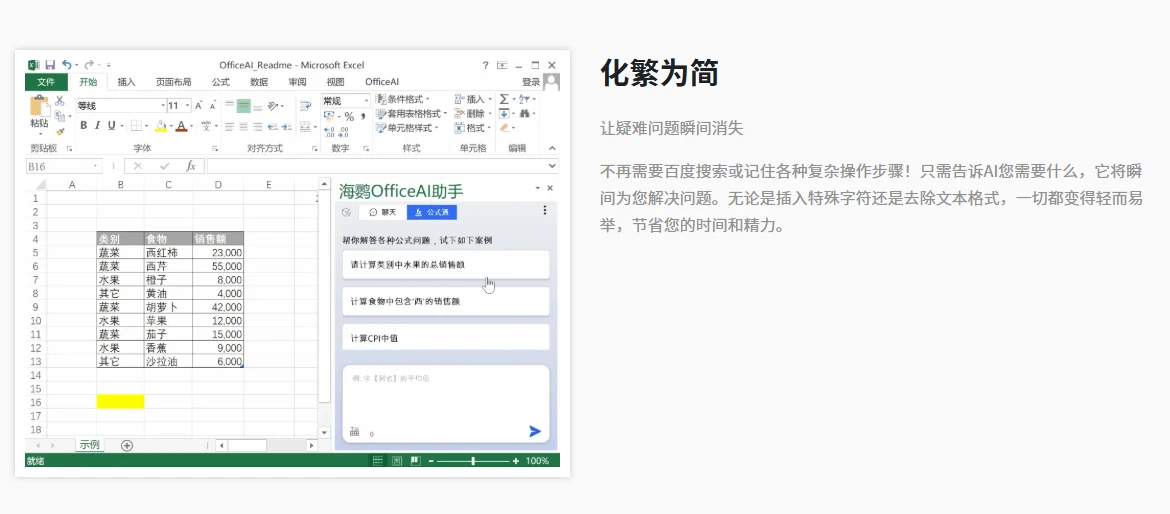Viewport: 1170px width, 514px height.
Task: Open the 插入 cells dropdown in ribbon
Action: [472, 99]
